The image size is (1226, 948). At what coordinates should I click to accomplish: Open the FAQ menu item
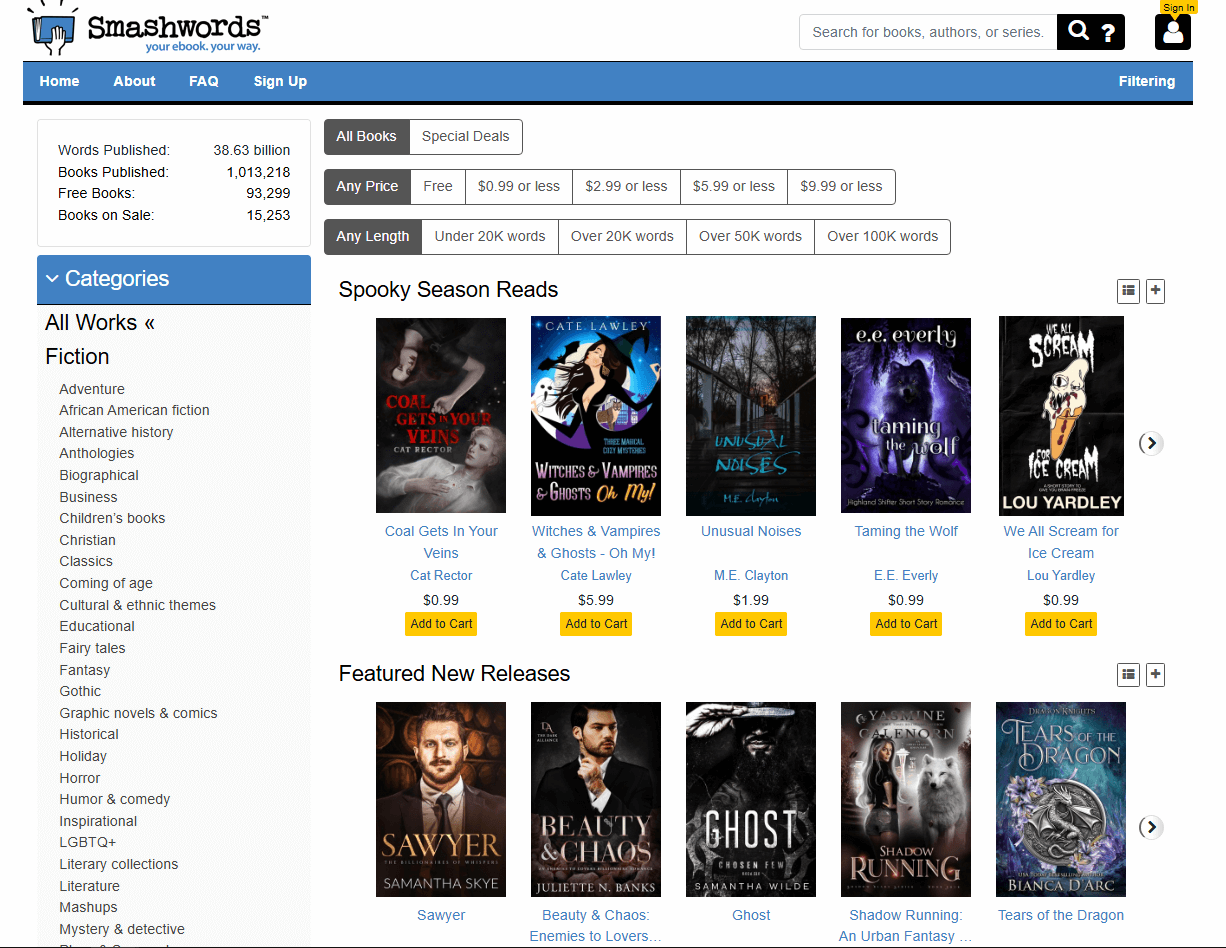204,81
